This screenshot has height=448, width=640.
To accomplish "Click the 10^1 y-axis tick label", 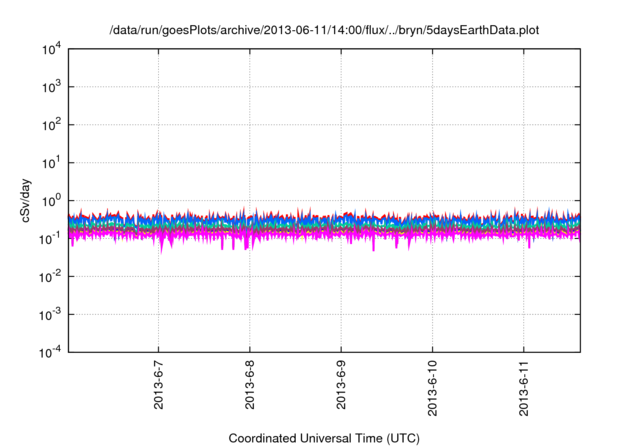I will click(x=51, y=163).
